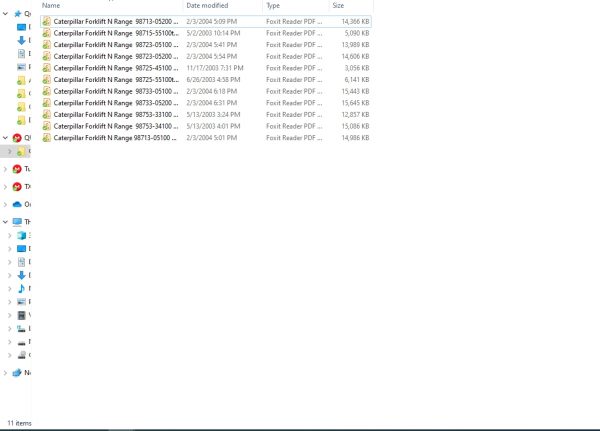Expand the OneDrive tree node
The width and height of the screenshot is (600, 431).
click(x=5, y=204)
